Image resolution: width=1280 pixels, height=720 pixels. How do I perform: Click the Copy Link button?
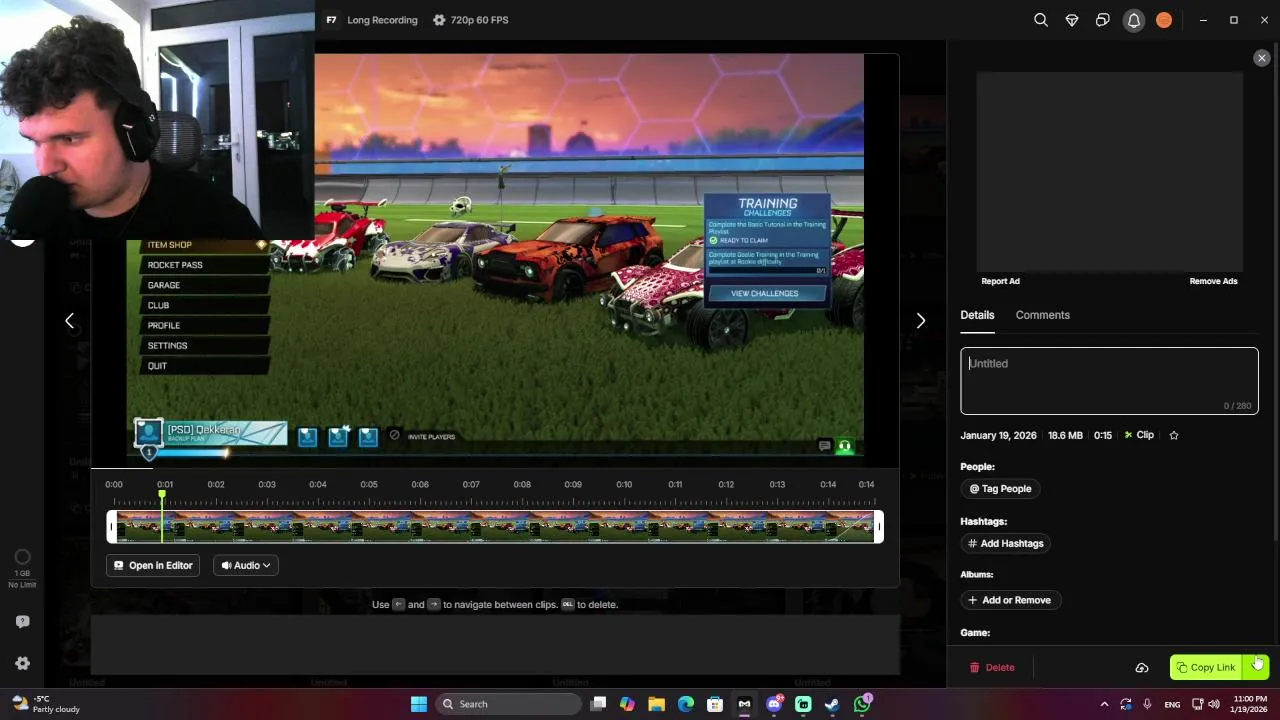pyautogui.click(x=1207, y=667)
